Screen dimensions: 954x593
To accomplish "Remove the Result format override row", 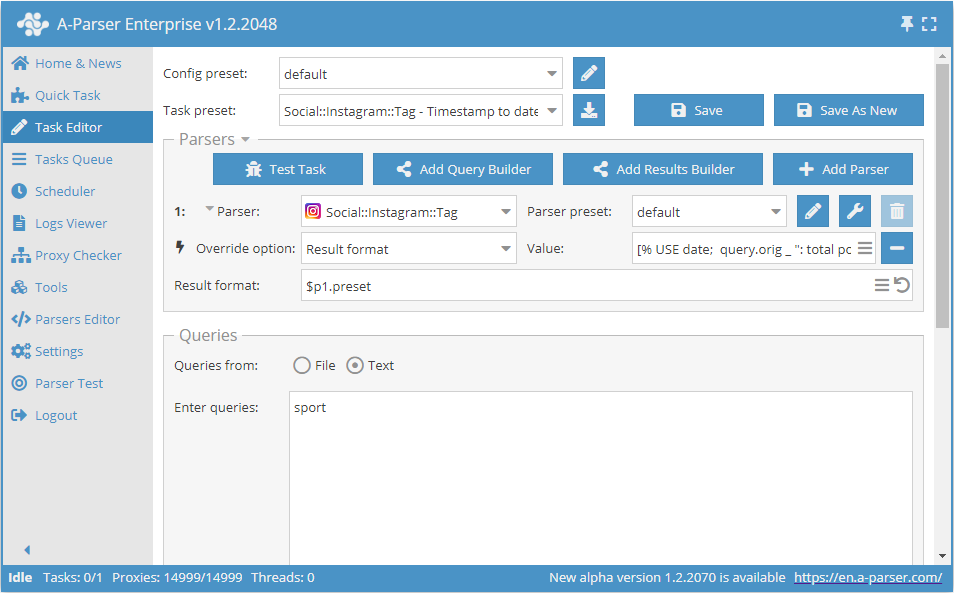I will [x=897, y=248].
